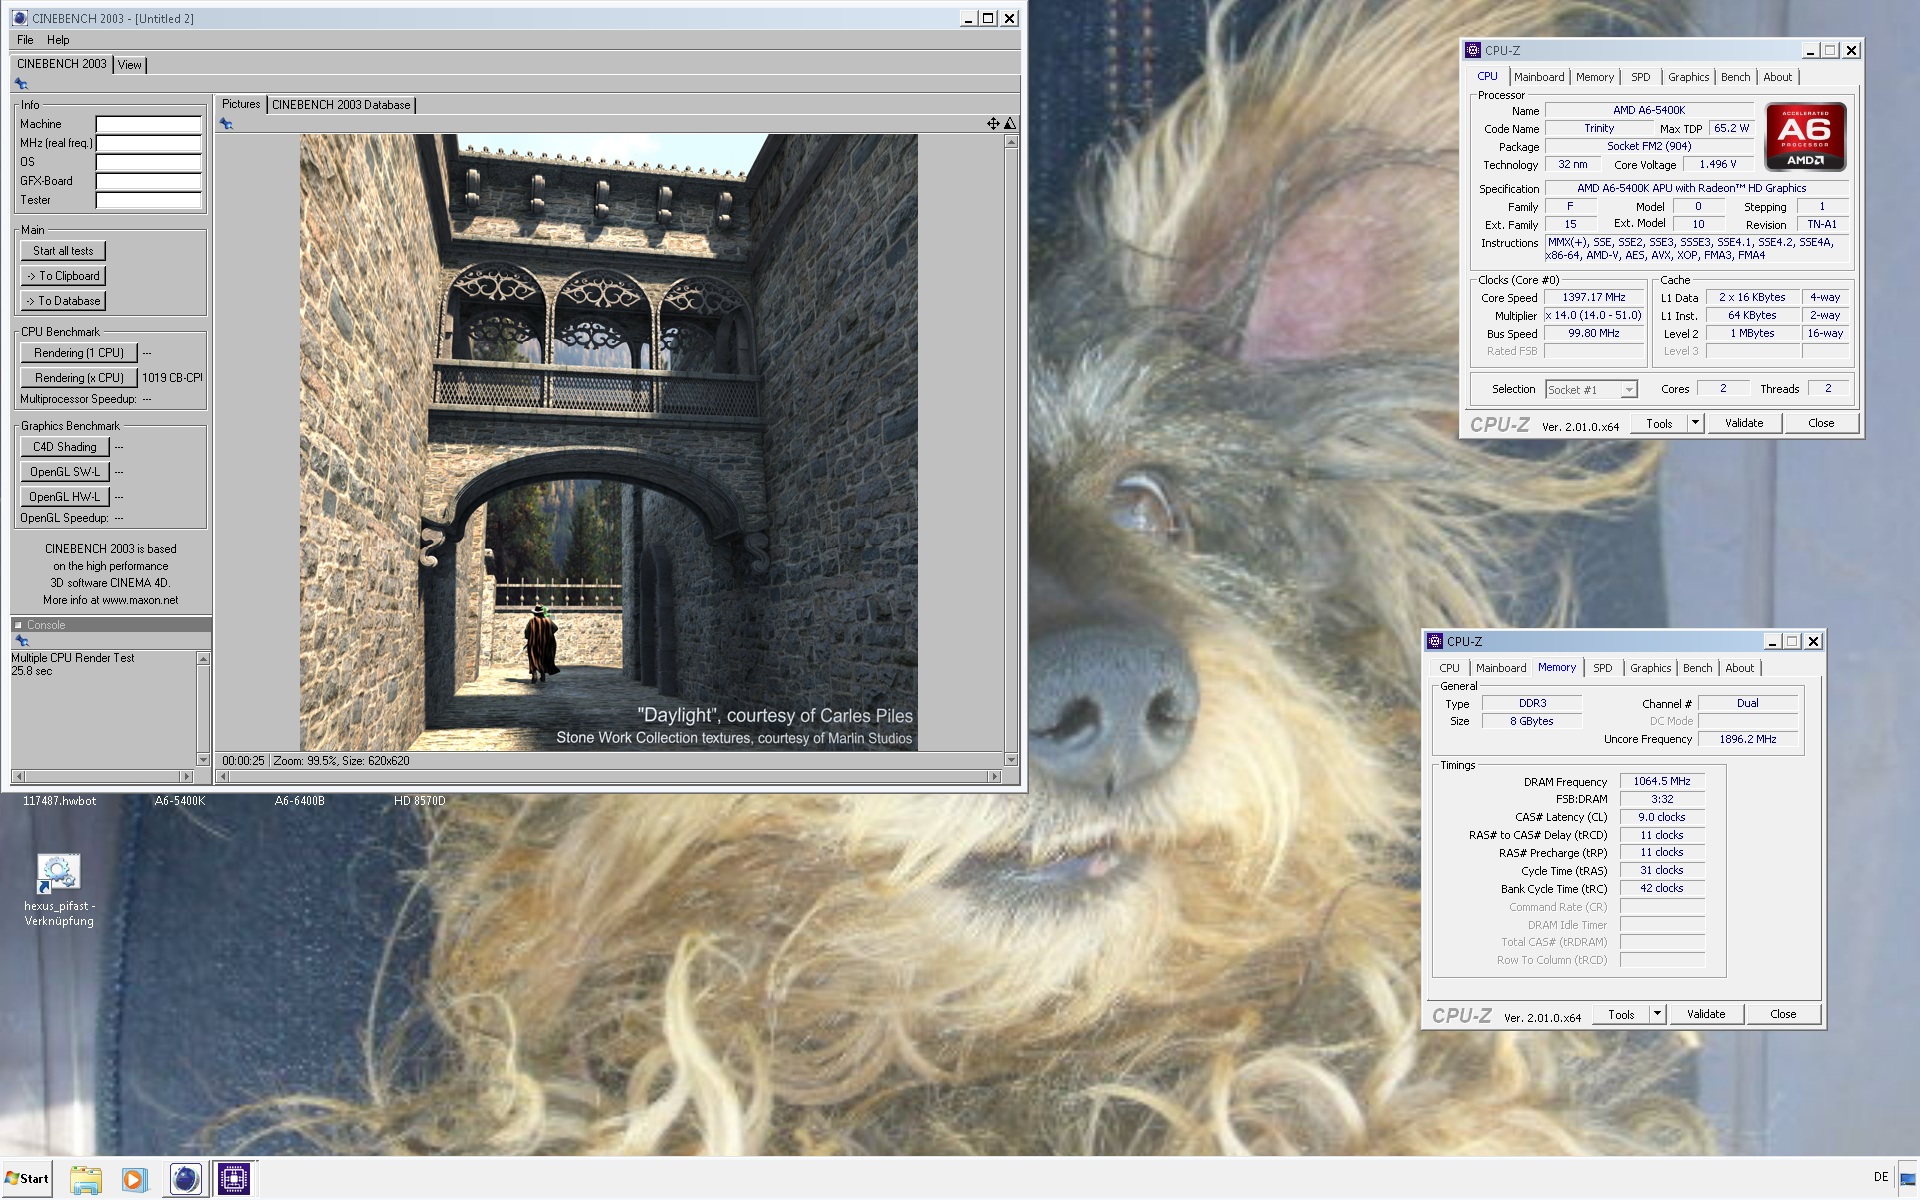1920x1200 pixels.
Task: Click Close button in the CPU-Z CPU window
Action: coord(1821,423)
